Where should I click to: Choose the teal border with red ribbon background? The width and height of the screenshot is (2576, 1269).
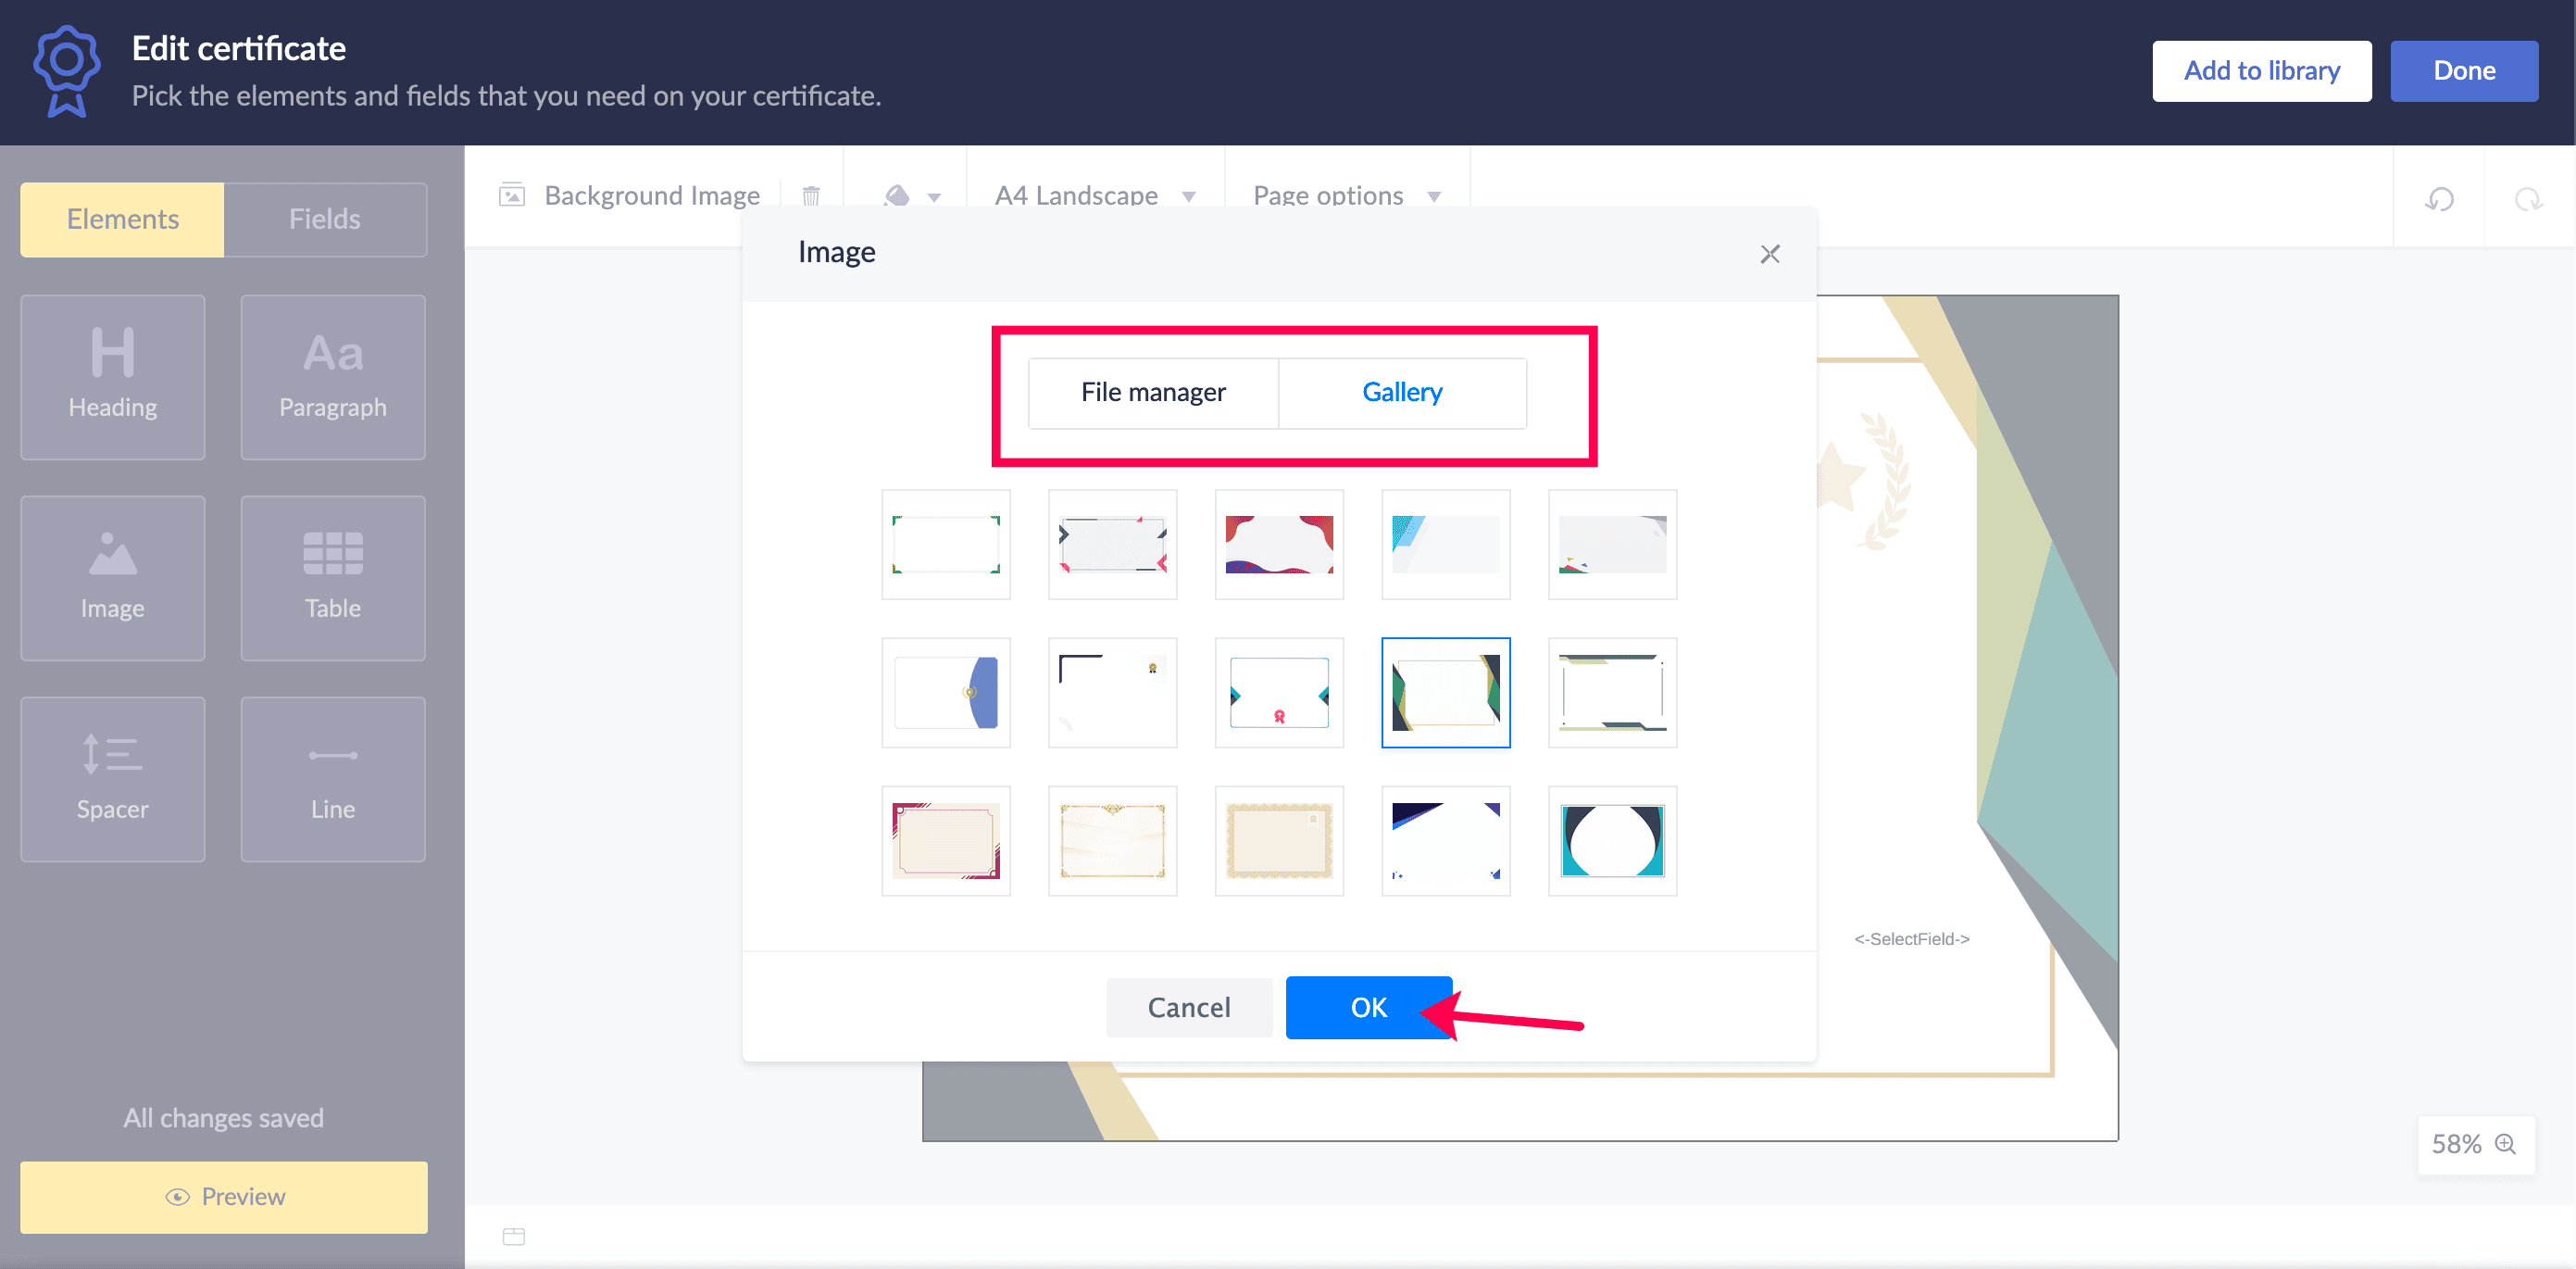(1279, 693)
